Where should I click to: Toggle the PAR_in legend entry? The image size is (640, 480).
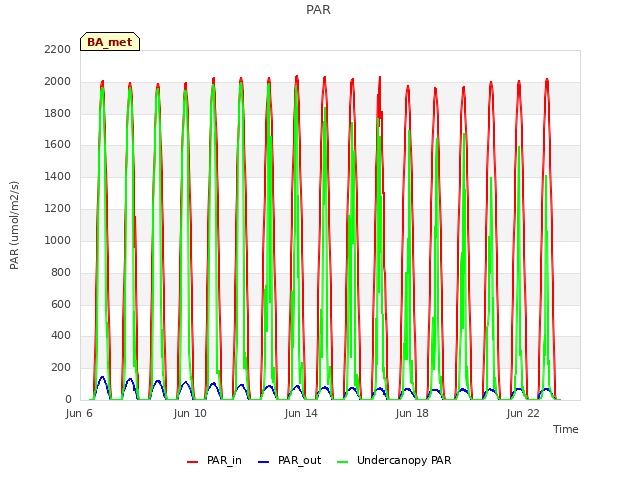pyautogui.click(x=214, y=460)
